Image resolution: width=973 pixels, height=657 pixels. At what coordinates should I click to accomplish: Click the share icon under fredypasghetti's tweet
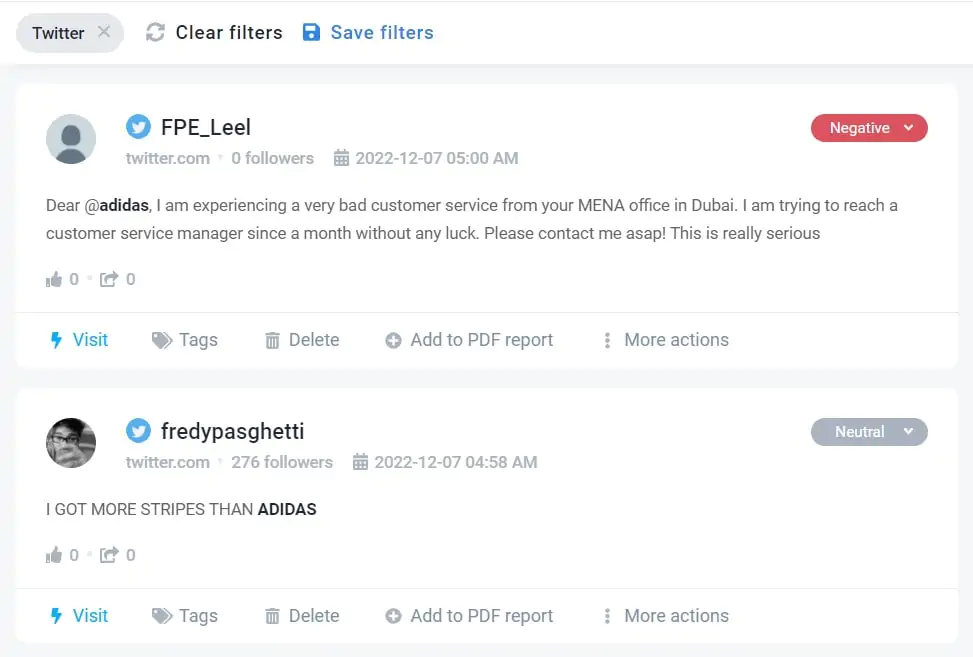110,555
